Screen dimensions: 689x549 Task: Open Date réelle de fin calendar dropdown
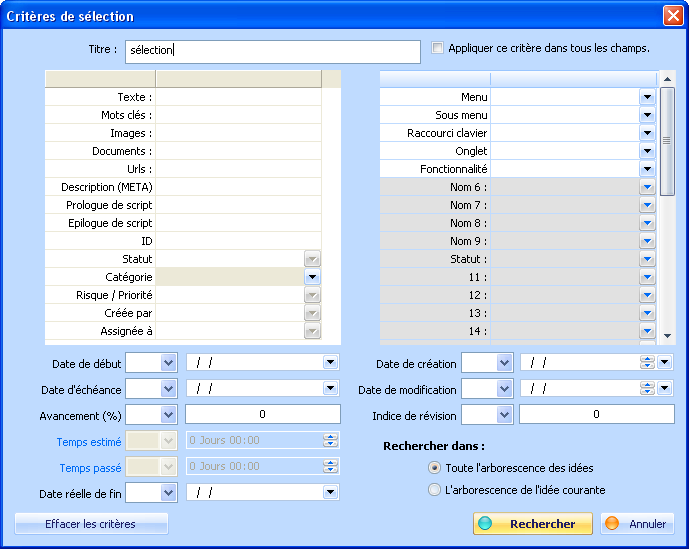pyautogui.click(x=330, y=492)
